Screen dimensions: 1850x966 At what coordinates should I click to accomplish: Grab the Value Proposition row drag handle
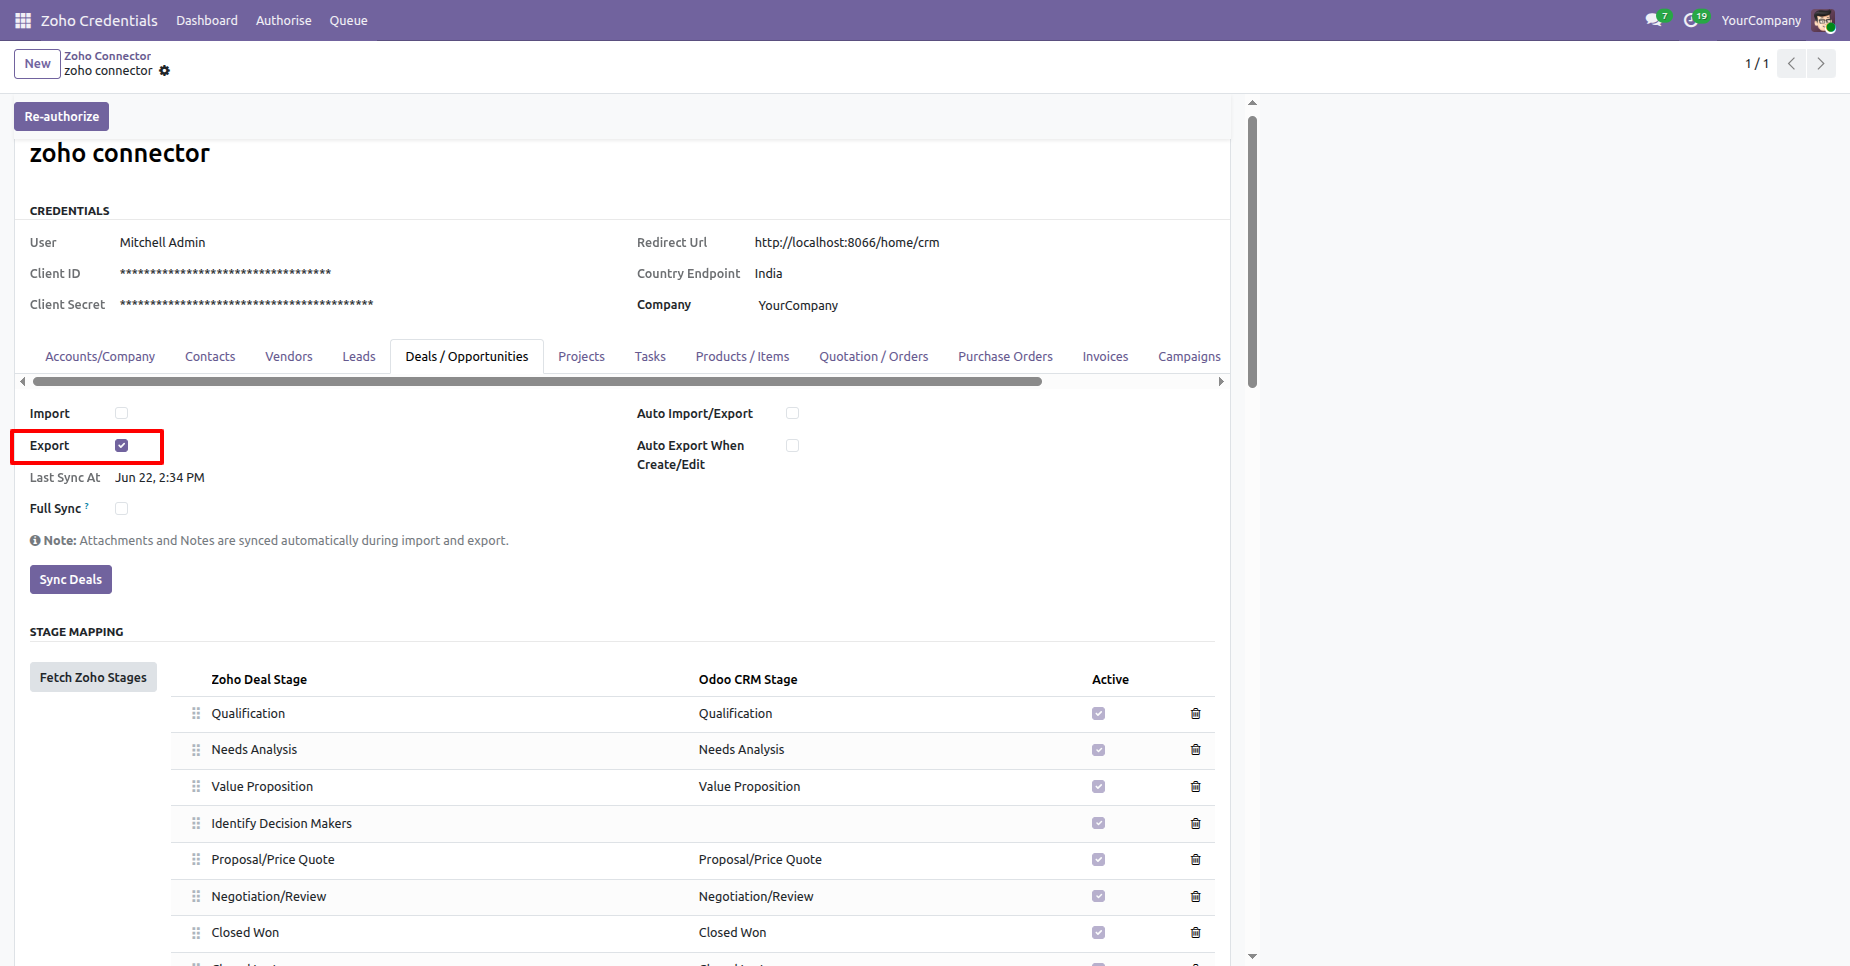point(196,787)
